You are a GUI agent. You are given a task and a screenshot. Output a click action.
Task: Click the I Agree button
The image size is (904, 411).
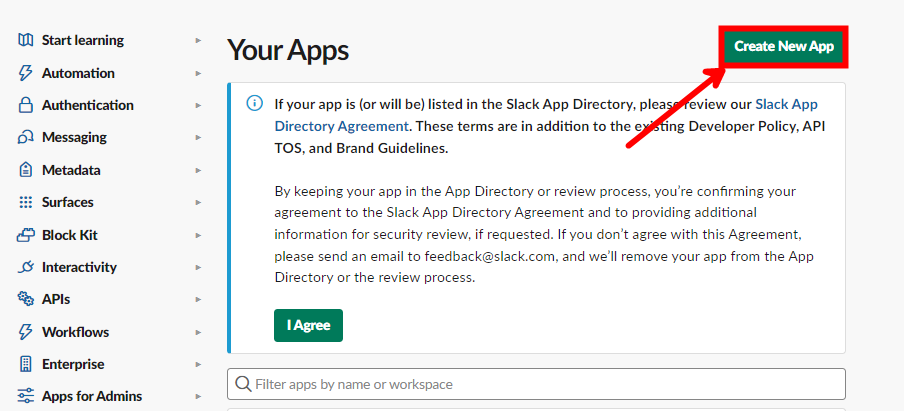pyautogui.click(x=308, y=325)
